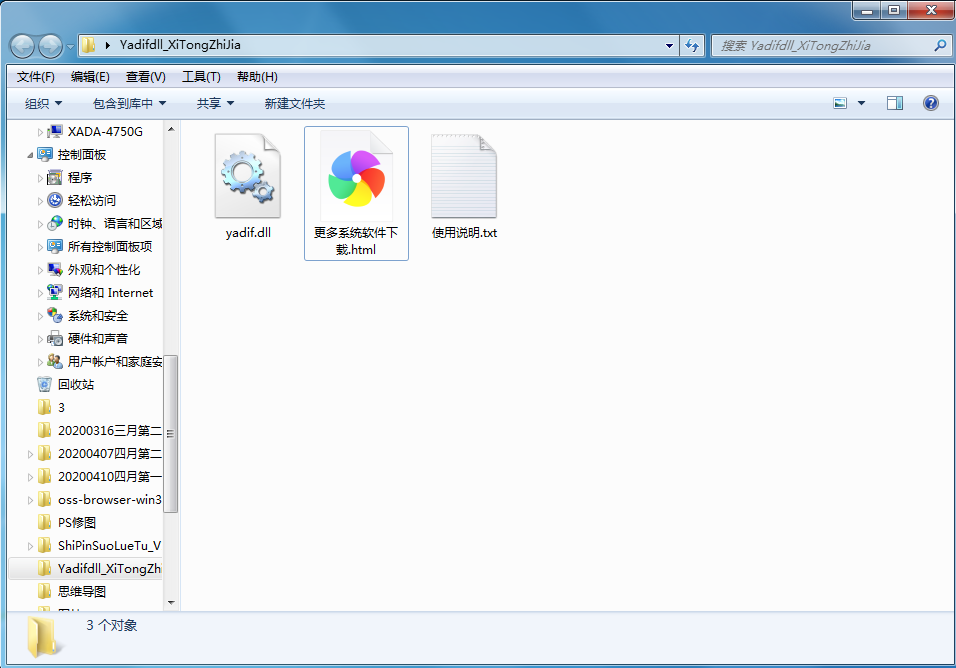Open the 文件(F) menu
Screen dimensions: 956x668
(35, 77)
